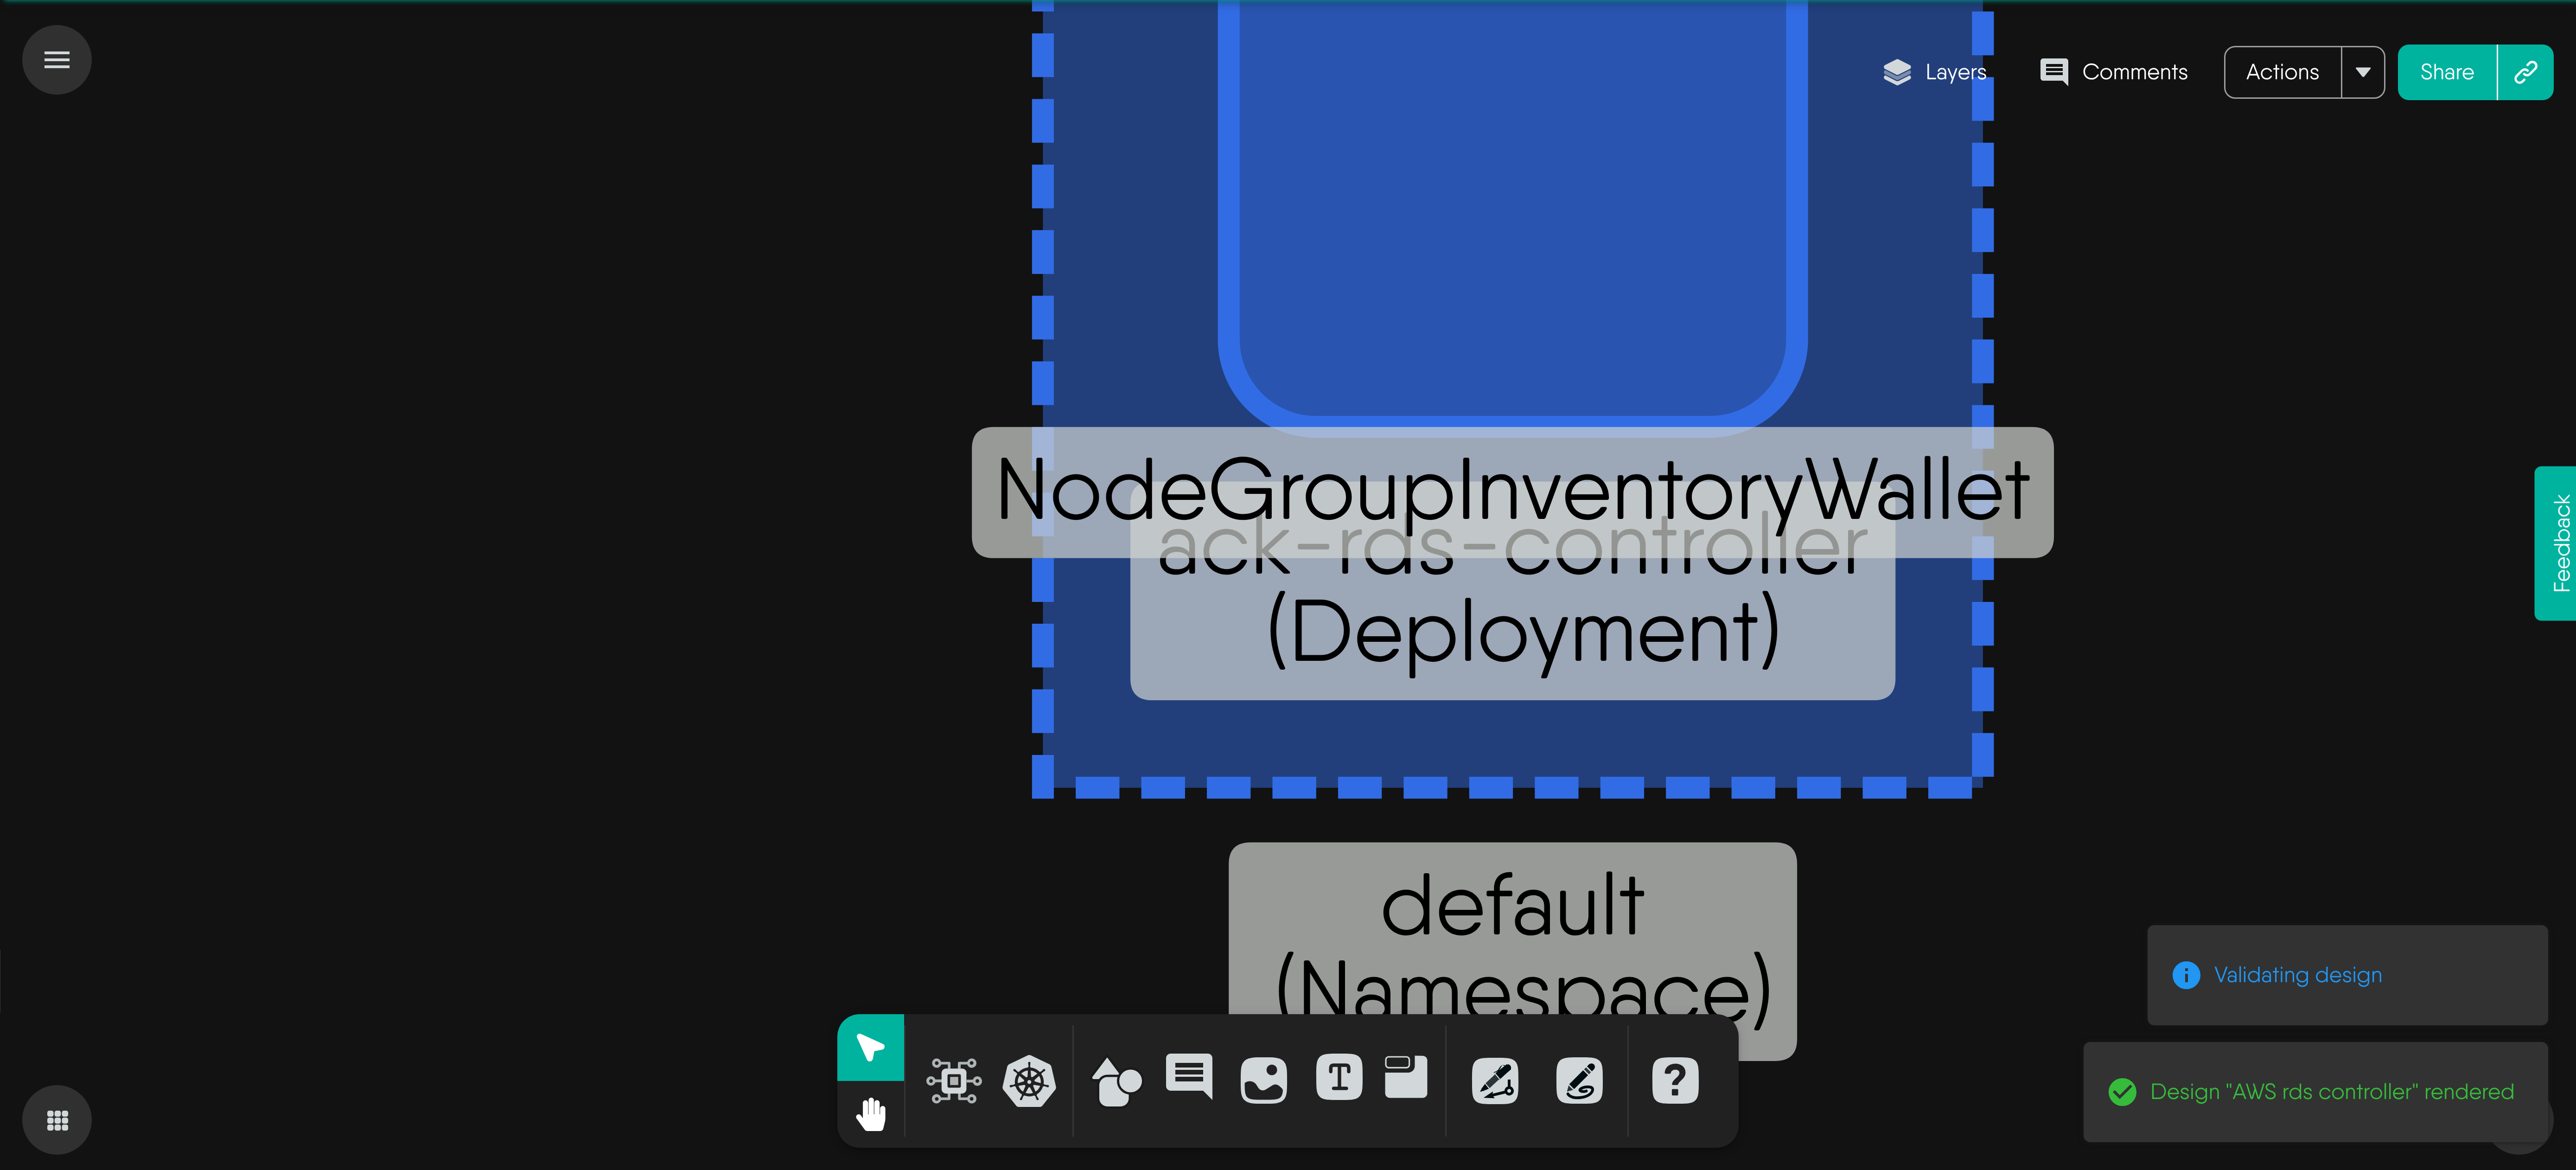Select the pointer/select tool

(870, 1047)
